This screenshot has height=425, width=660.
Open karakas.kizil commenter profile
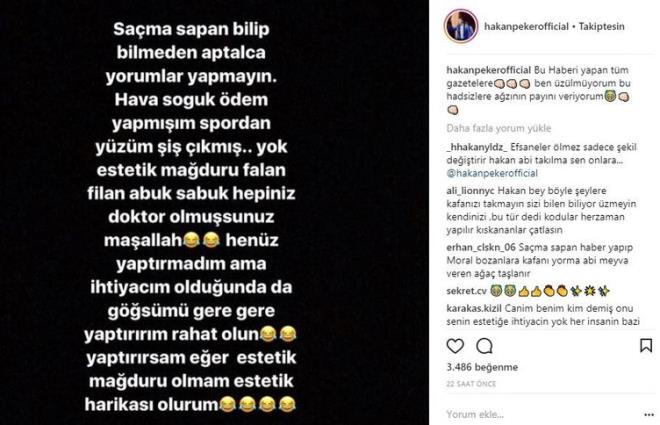point(474,308)
